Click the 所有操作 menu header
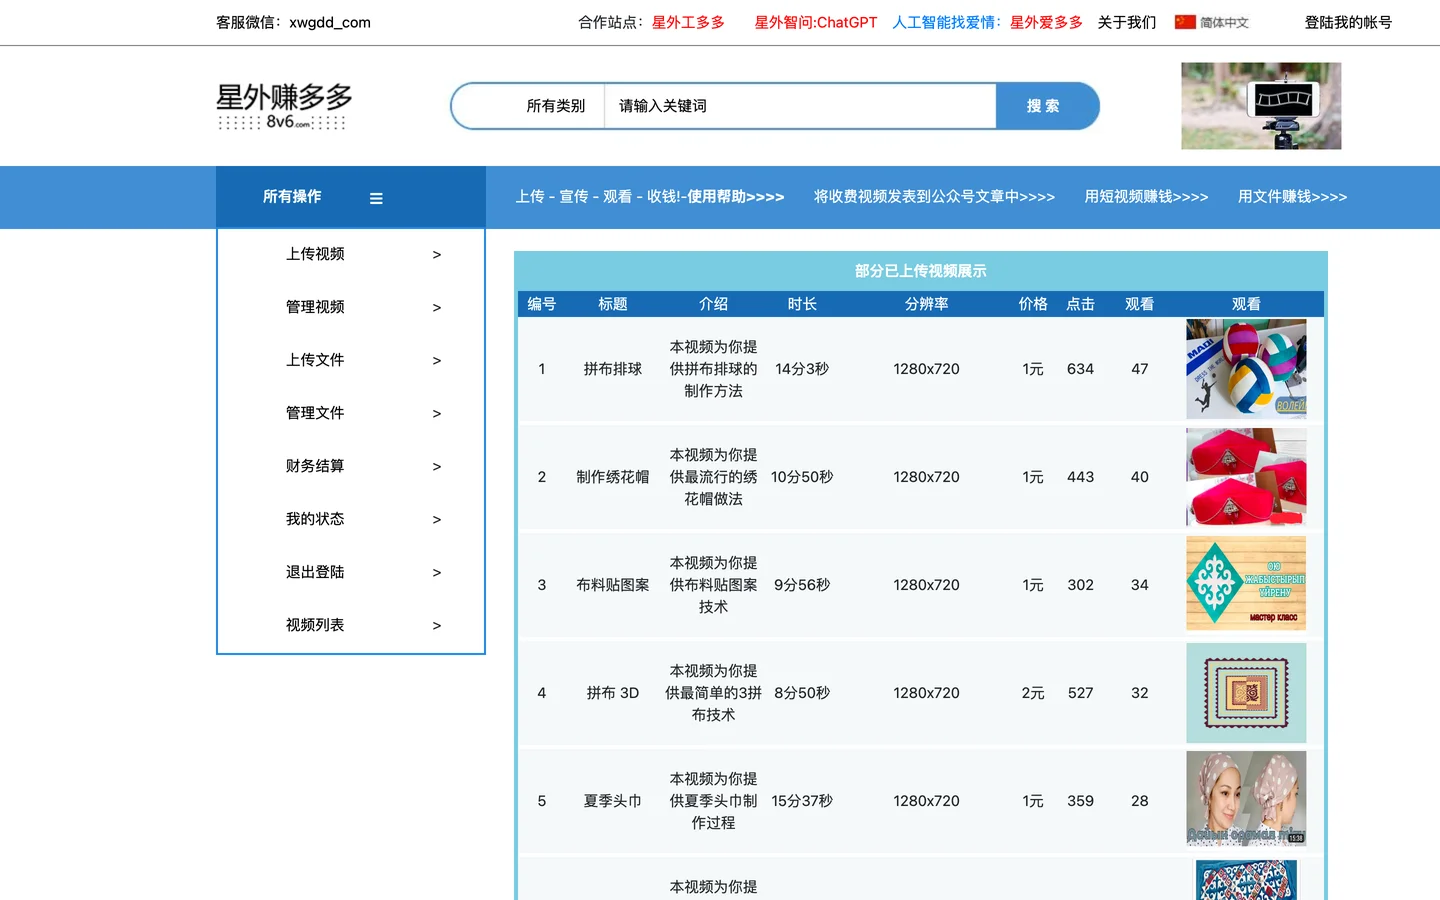The height and width of the screenshot is (900, 1440). coord(292,197)
